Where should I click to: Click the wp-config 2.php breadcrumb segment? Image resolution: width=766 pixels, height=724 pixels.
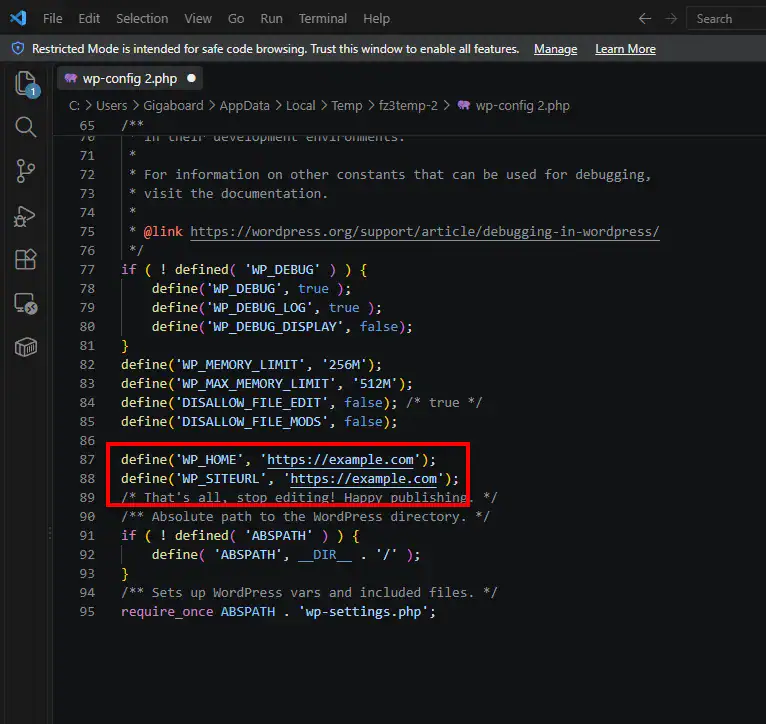tap(523, 106)
